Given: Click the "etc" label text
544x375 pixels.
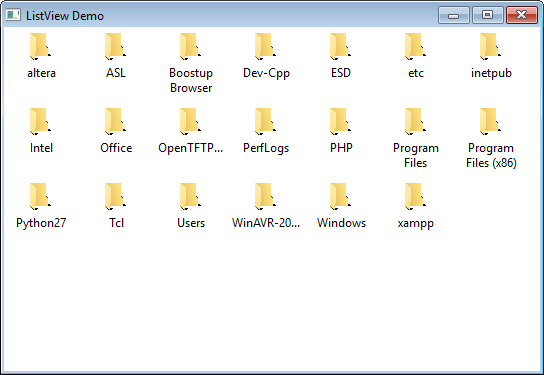Looking at the screenshot, I should coord(416,73).
